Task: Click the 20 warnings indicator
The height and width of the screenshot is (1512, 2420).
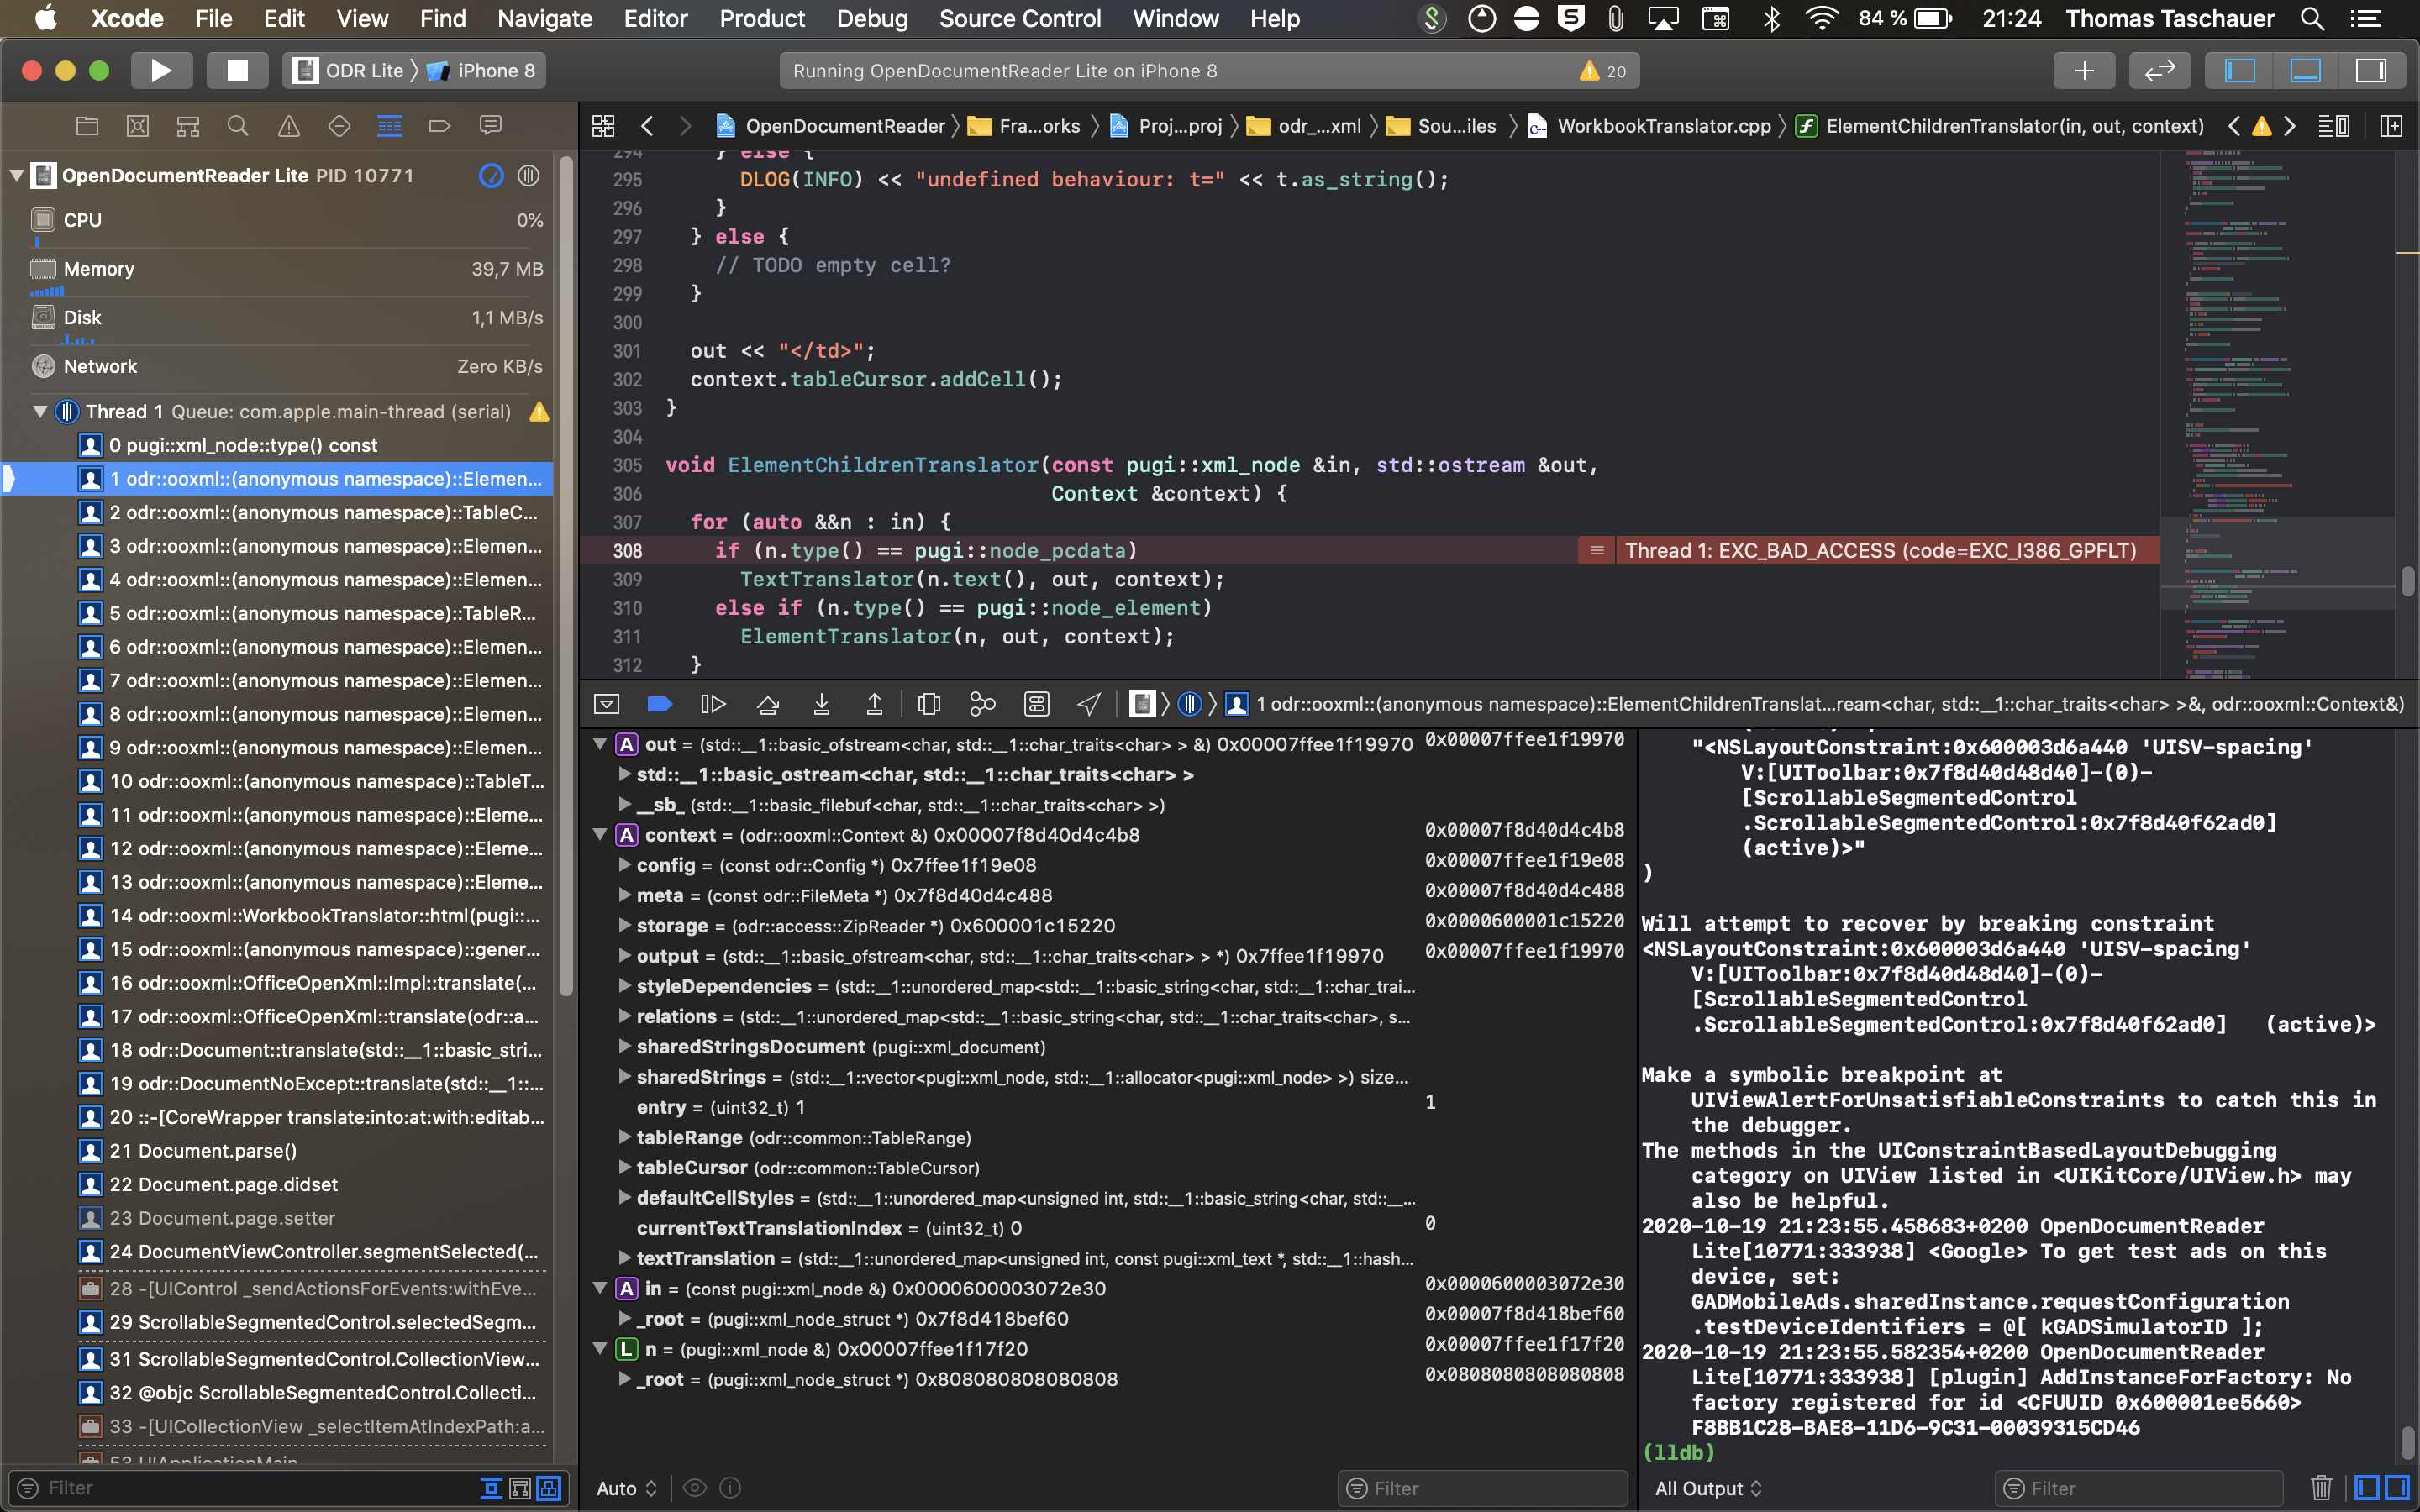Action: (1603, 71)
